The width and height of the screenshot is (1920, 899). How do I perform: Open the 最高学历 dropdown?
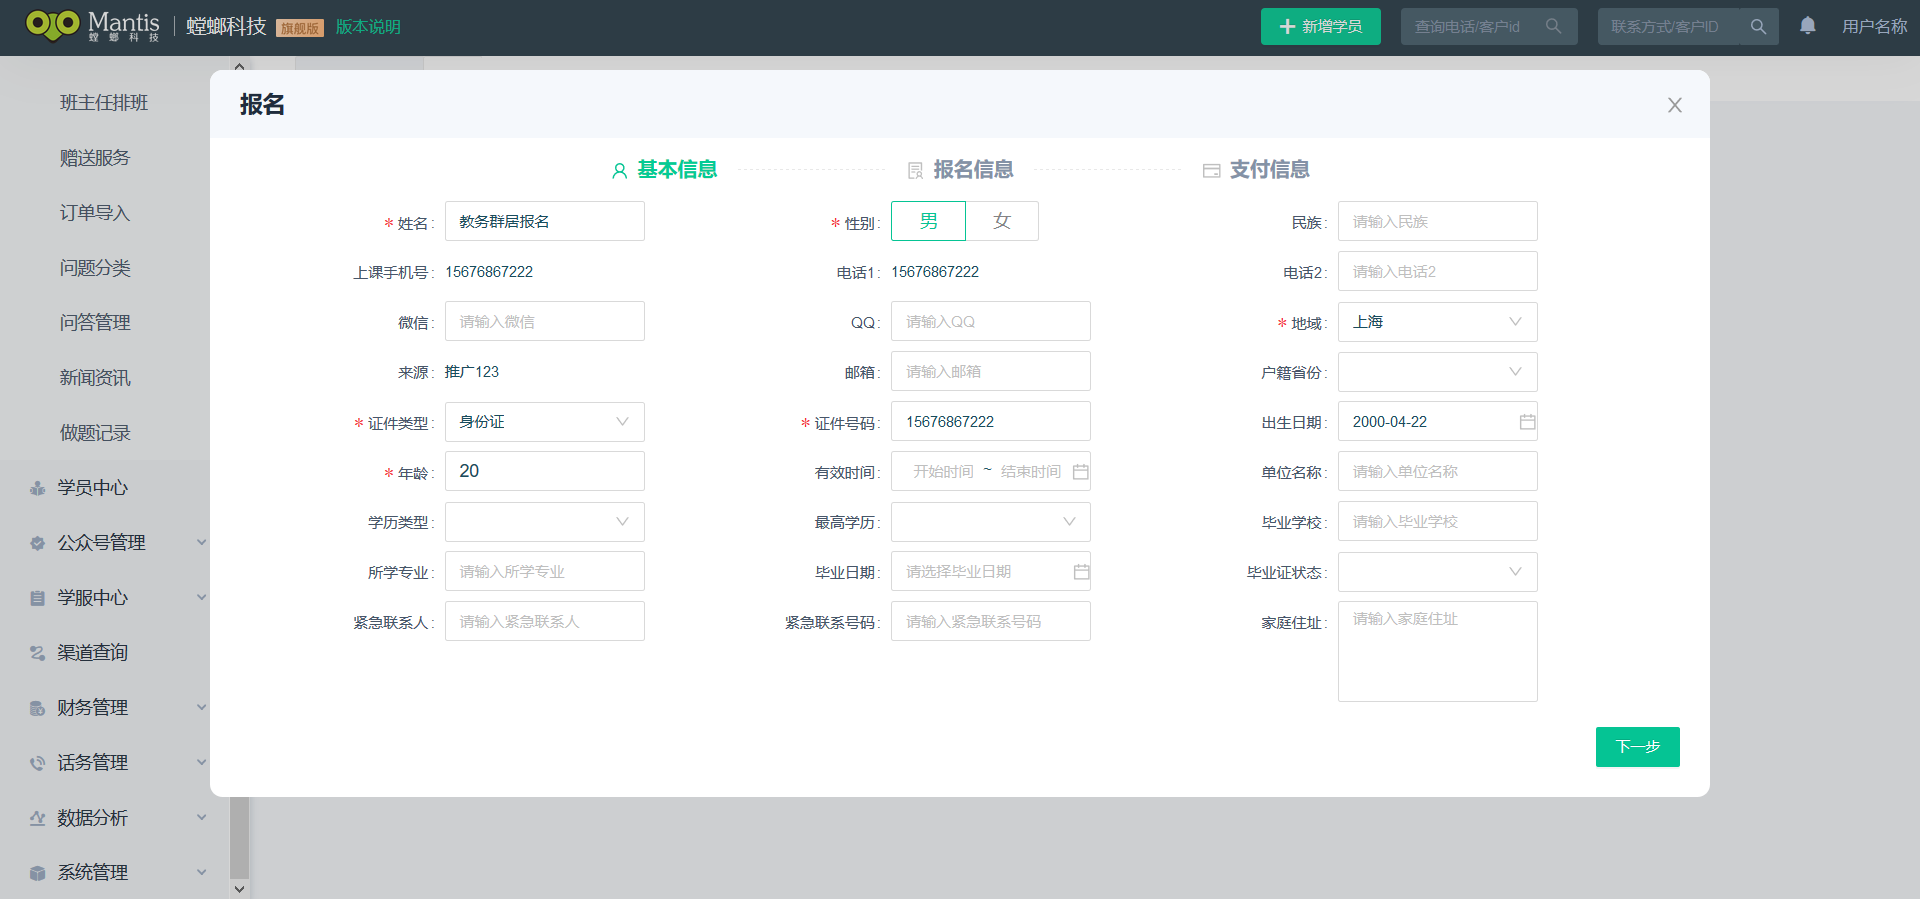coord(990,522)
